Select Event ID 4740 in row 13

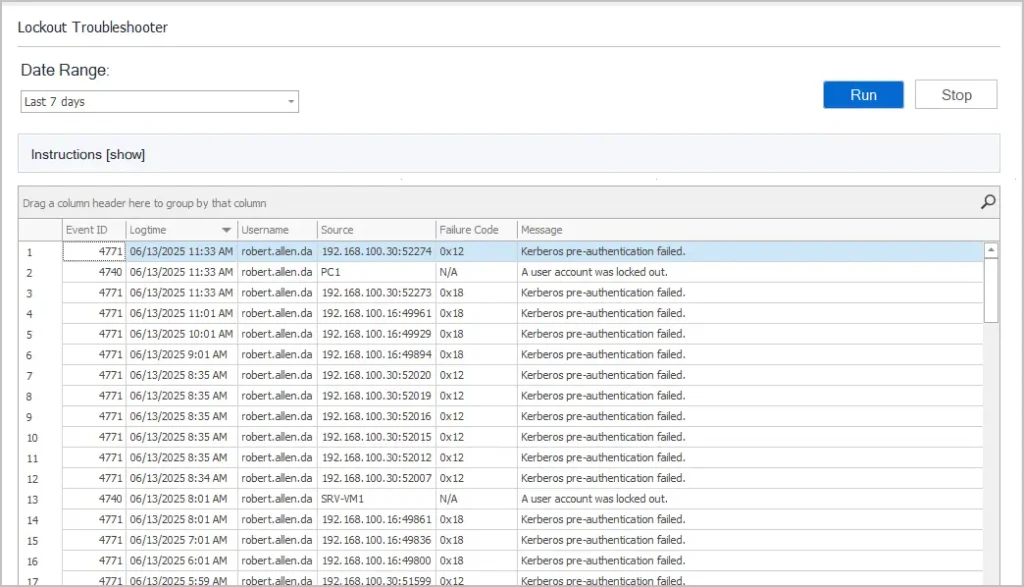94,499
